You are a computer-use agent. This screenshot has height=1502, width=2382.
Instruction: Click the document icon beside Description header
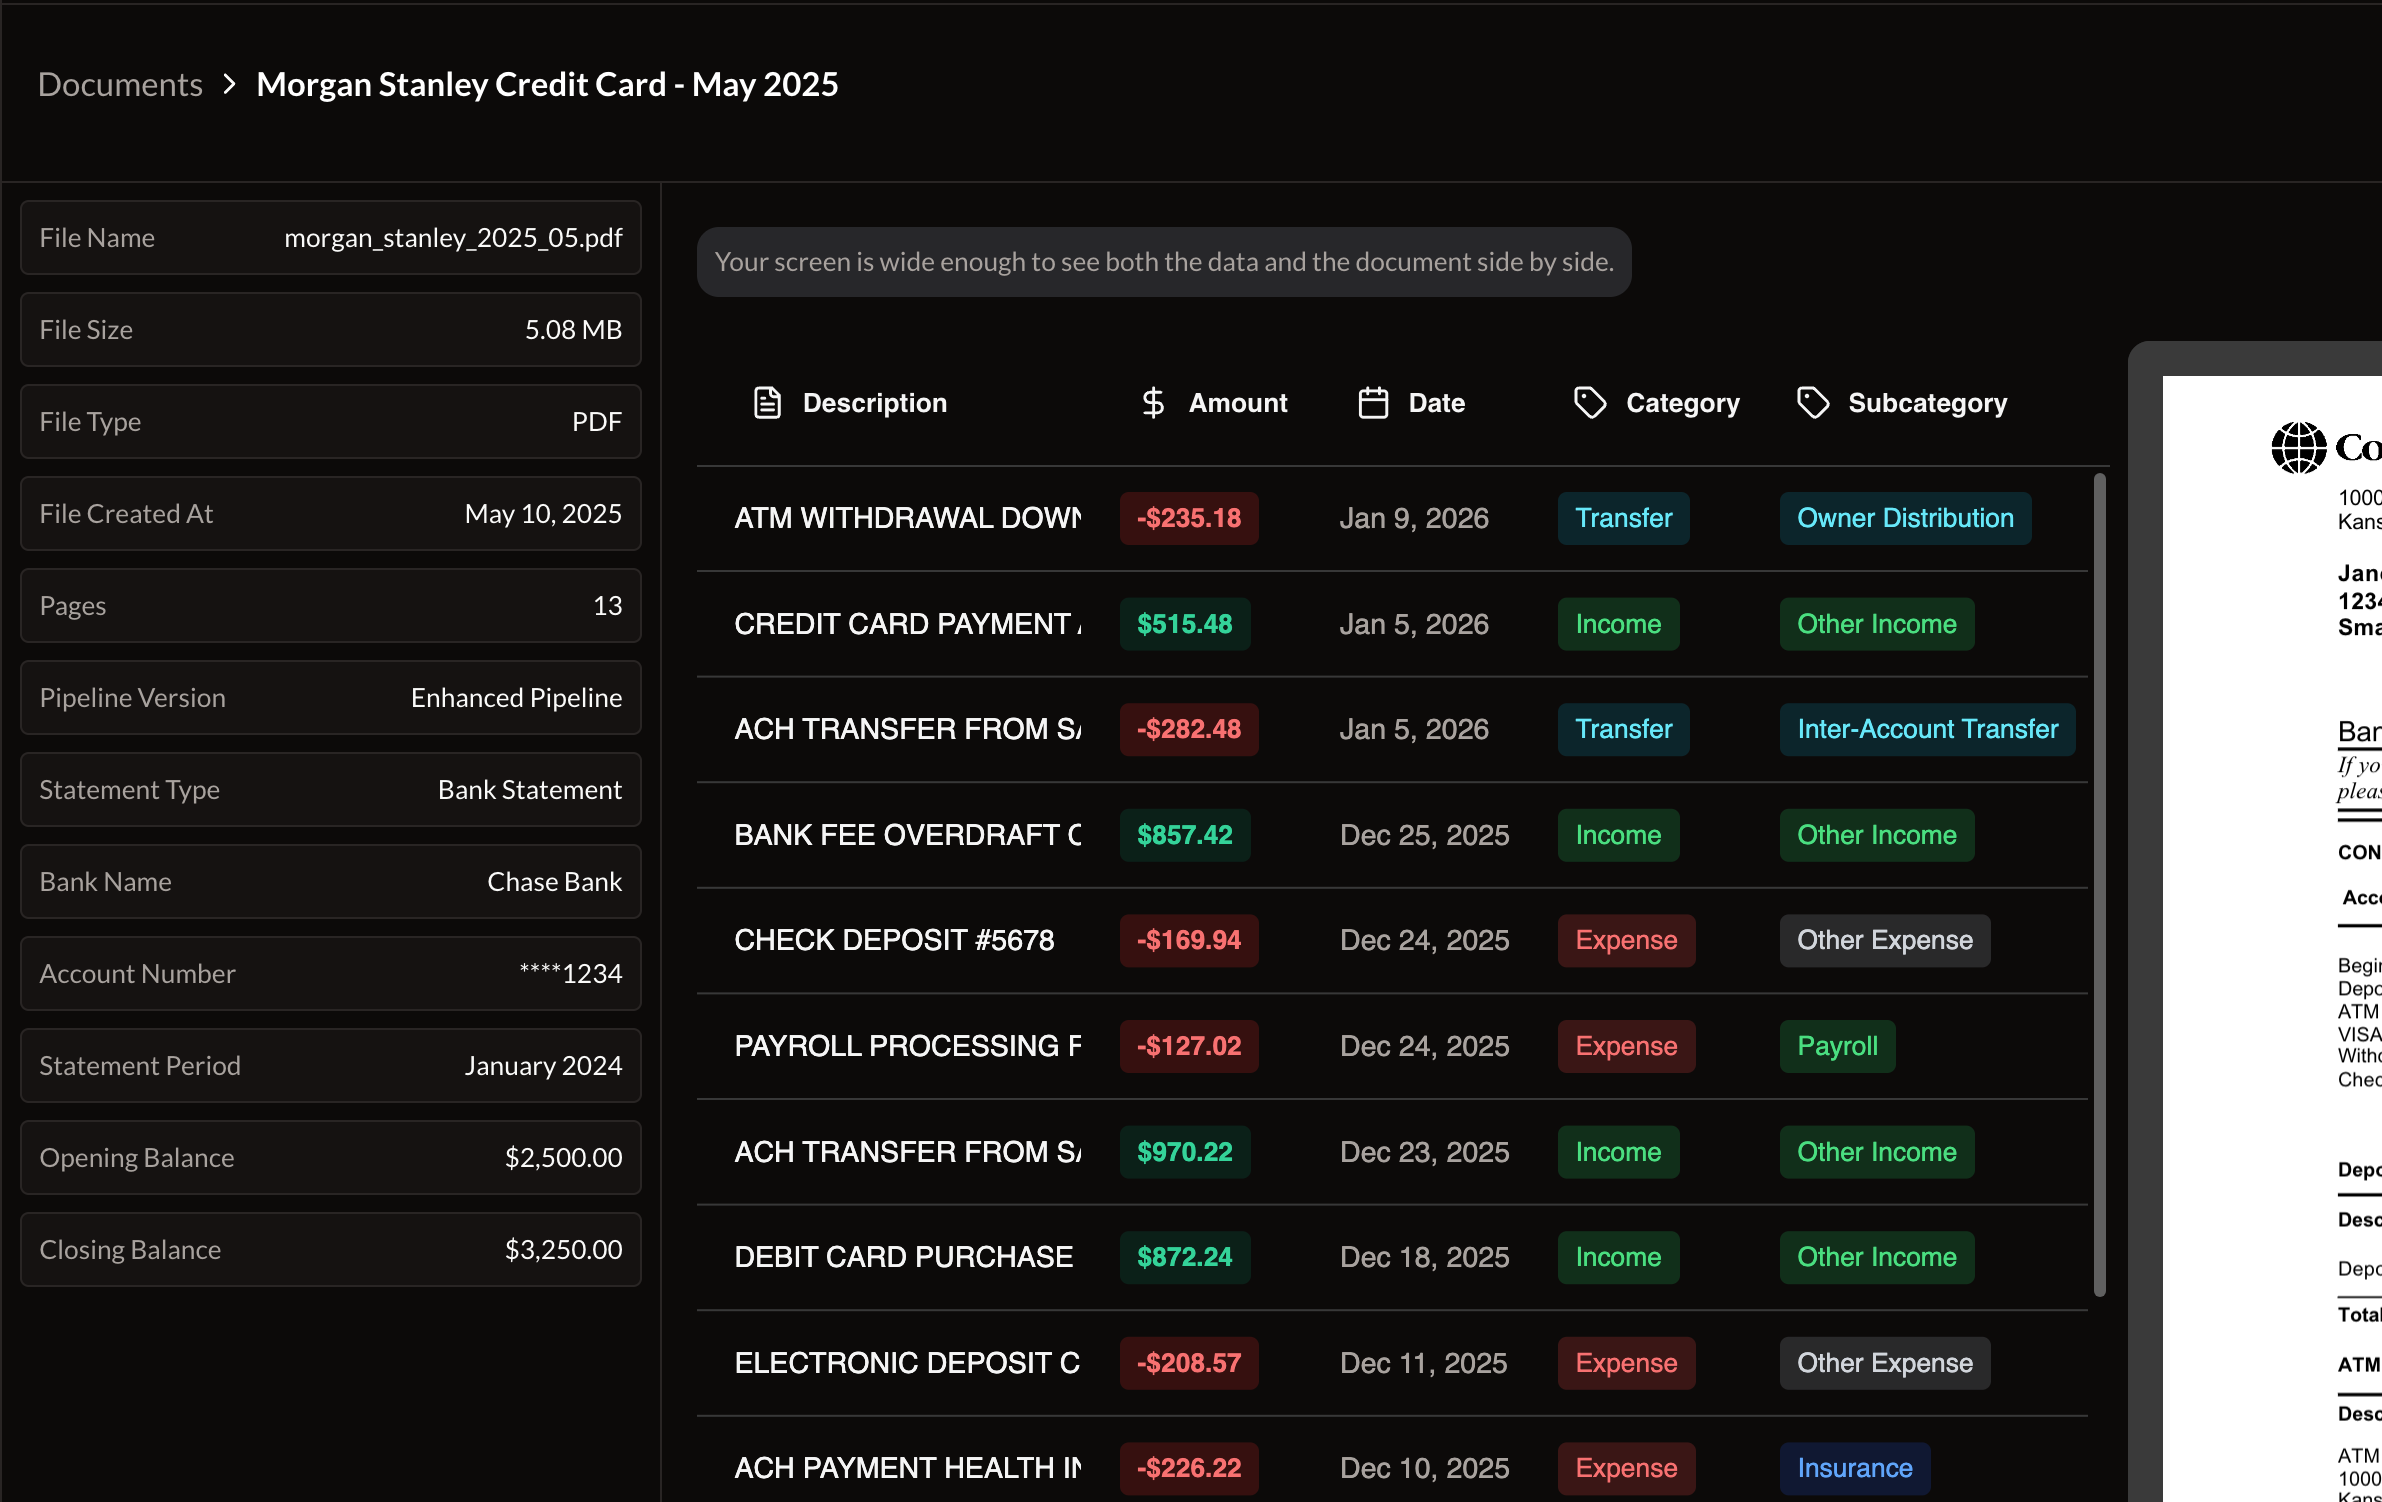[x=766, y=402]
